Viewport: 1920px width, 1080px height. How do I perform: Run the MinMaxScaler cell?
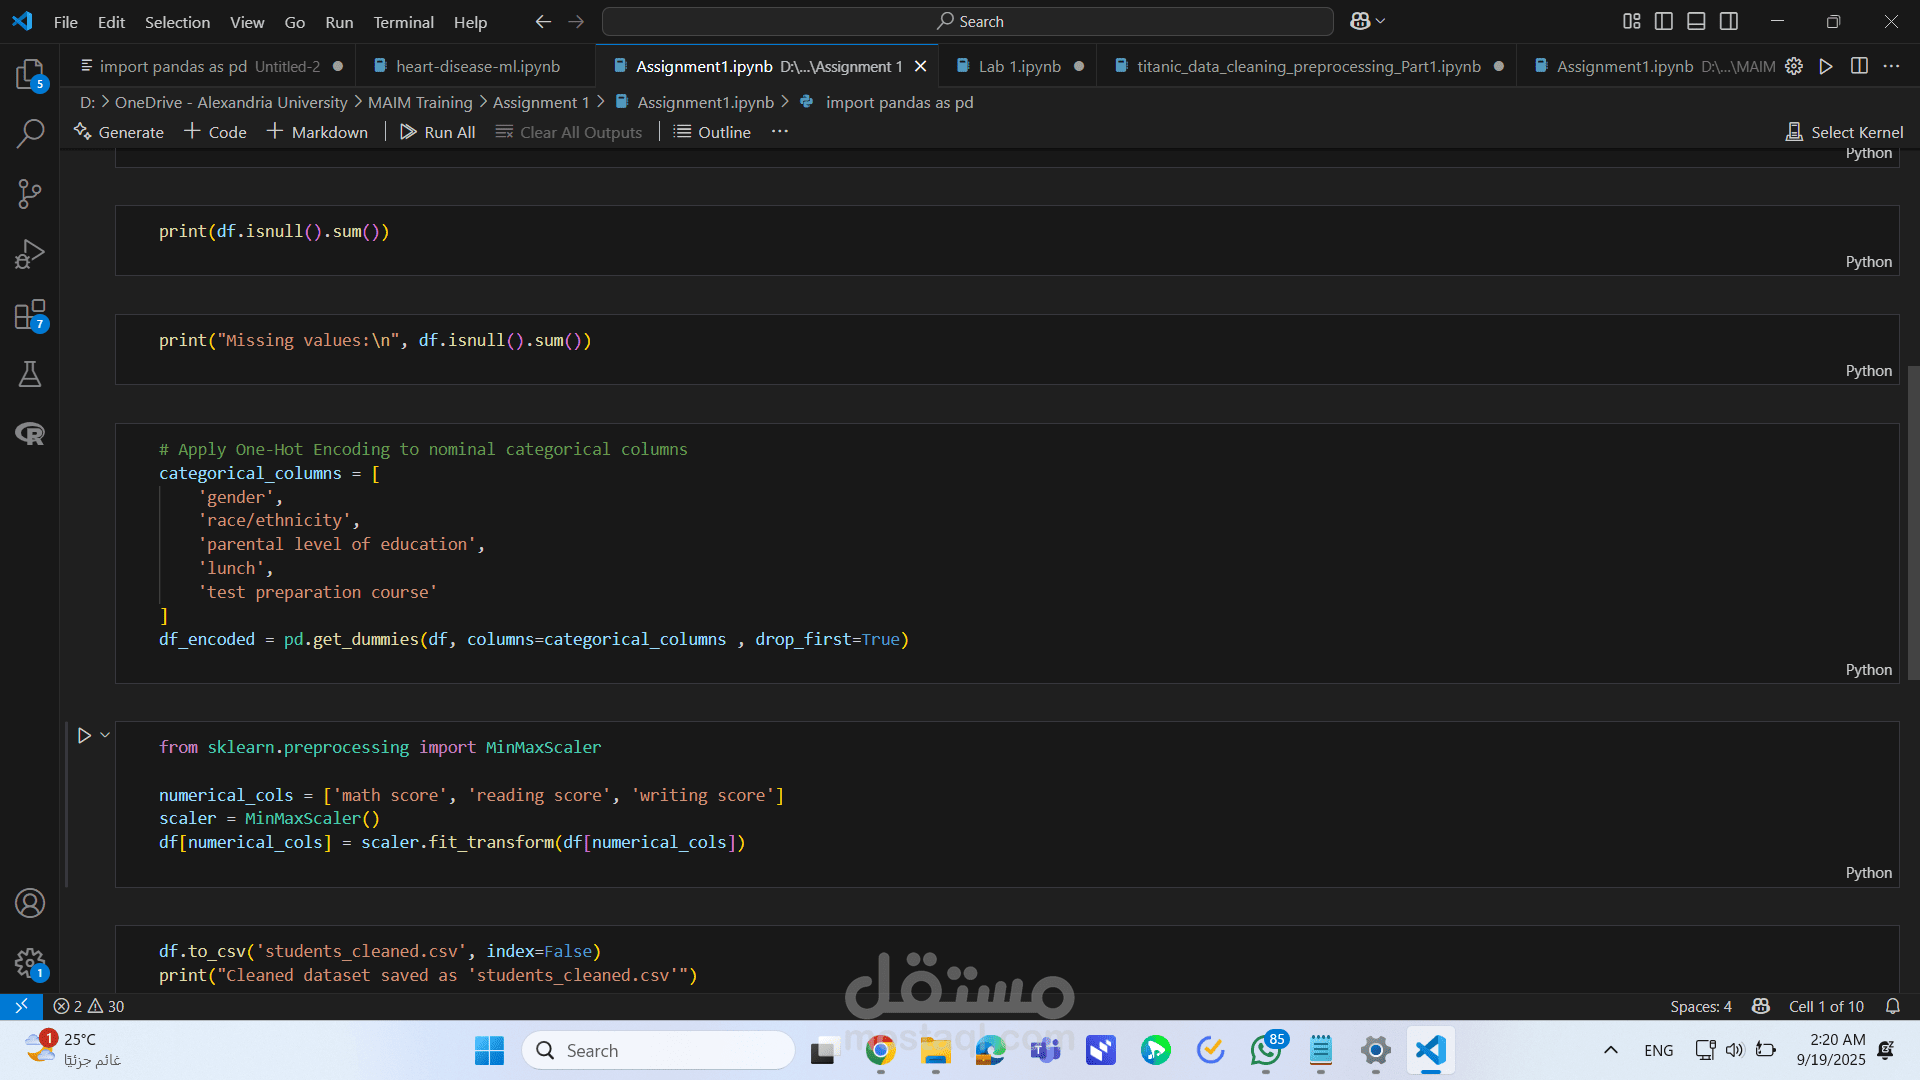click(84, 735)
